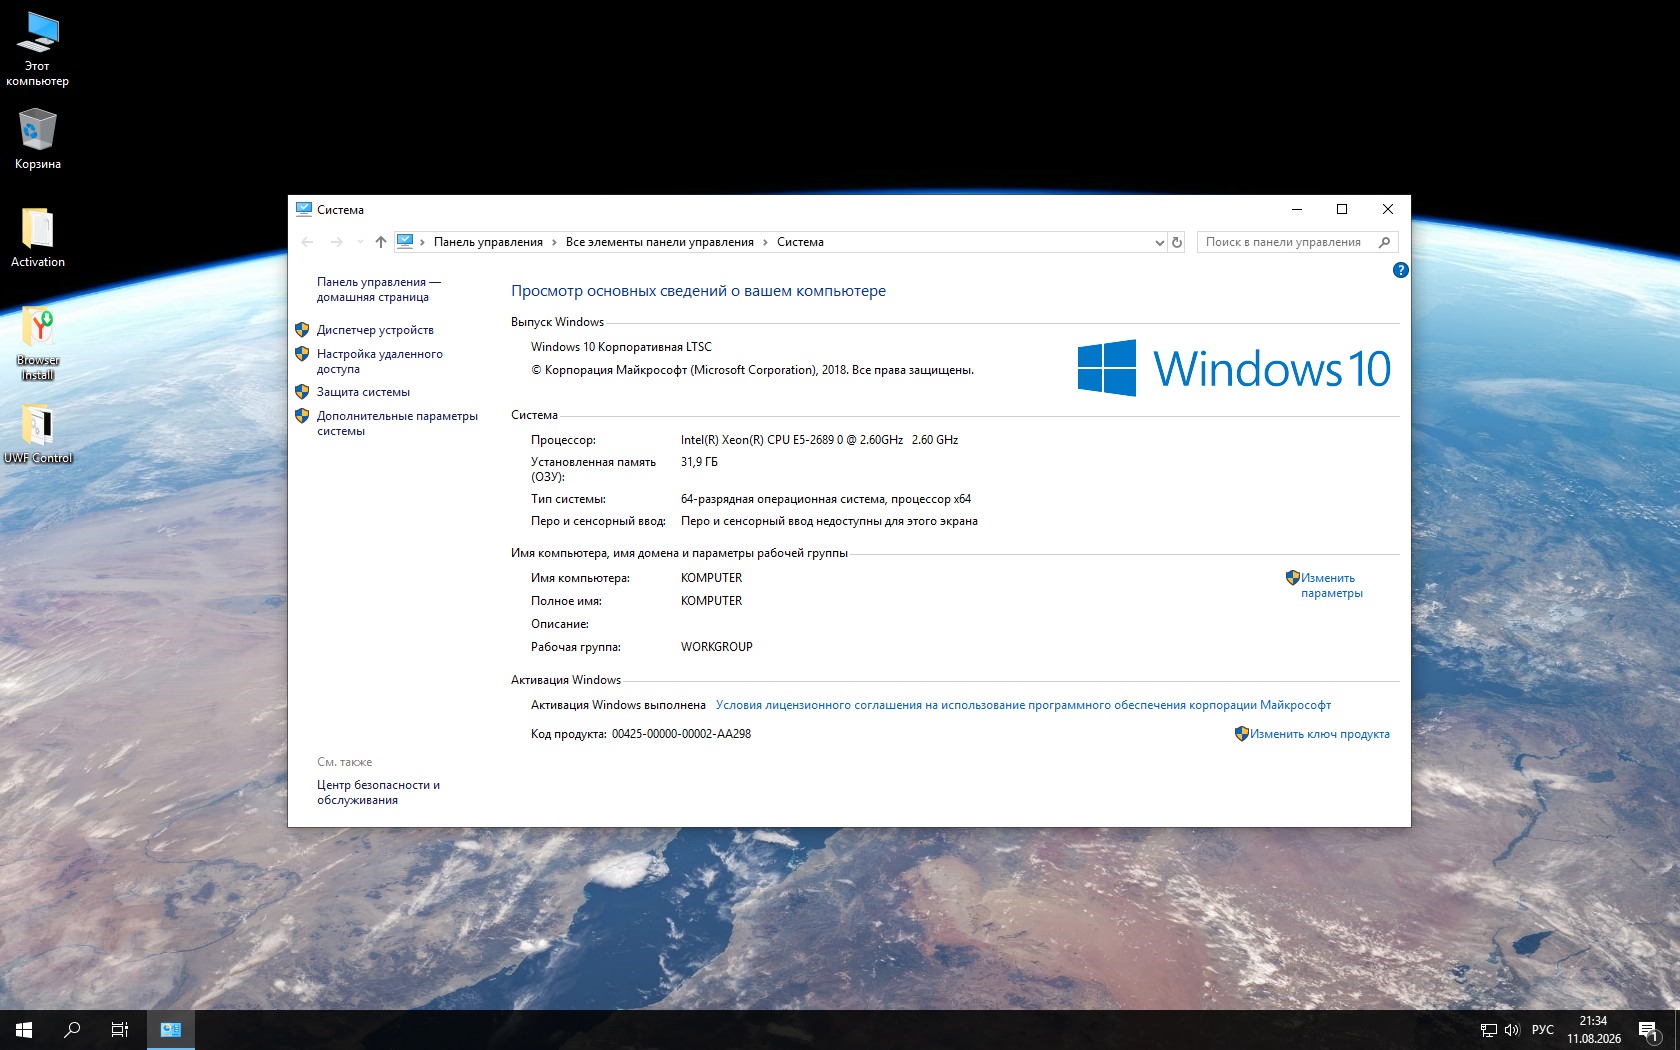Go back with the back arrow
This screenshot has height=1050, width=1680.
[308, 242]
